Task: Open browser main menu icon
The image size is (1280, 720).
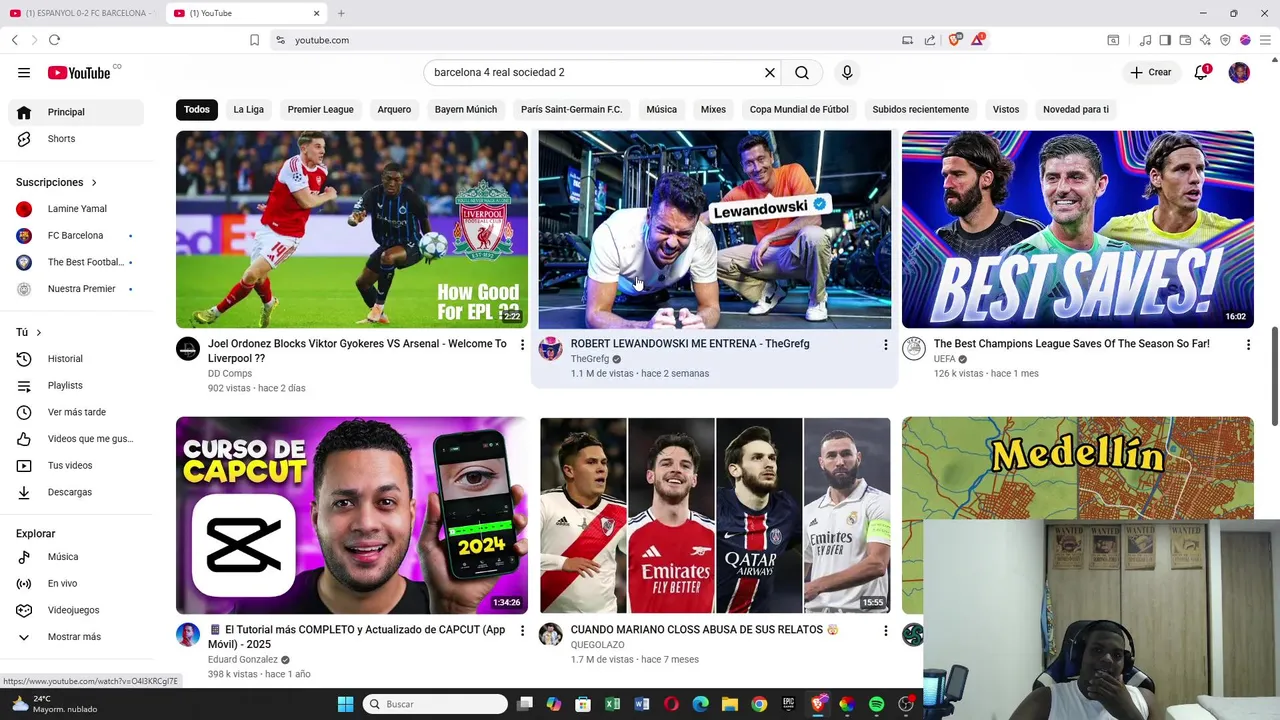Action: 1265,40
